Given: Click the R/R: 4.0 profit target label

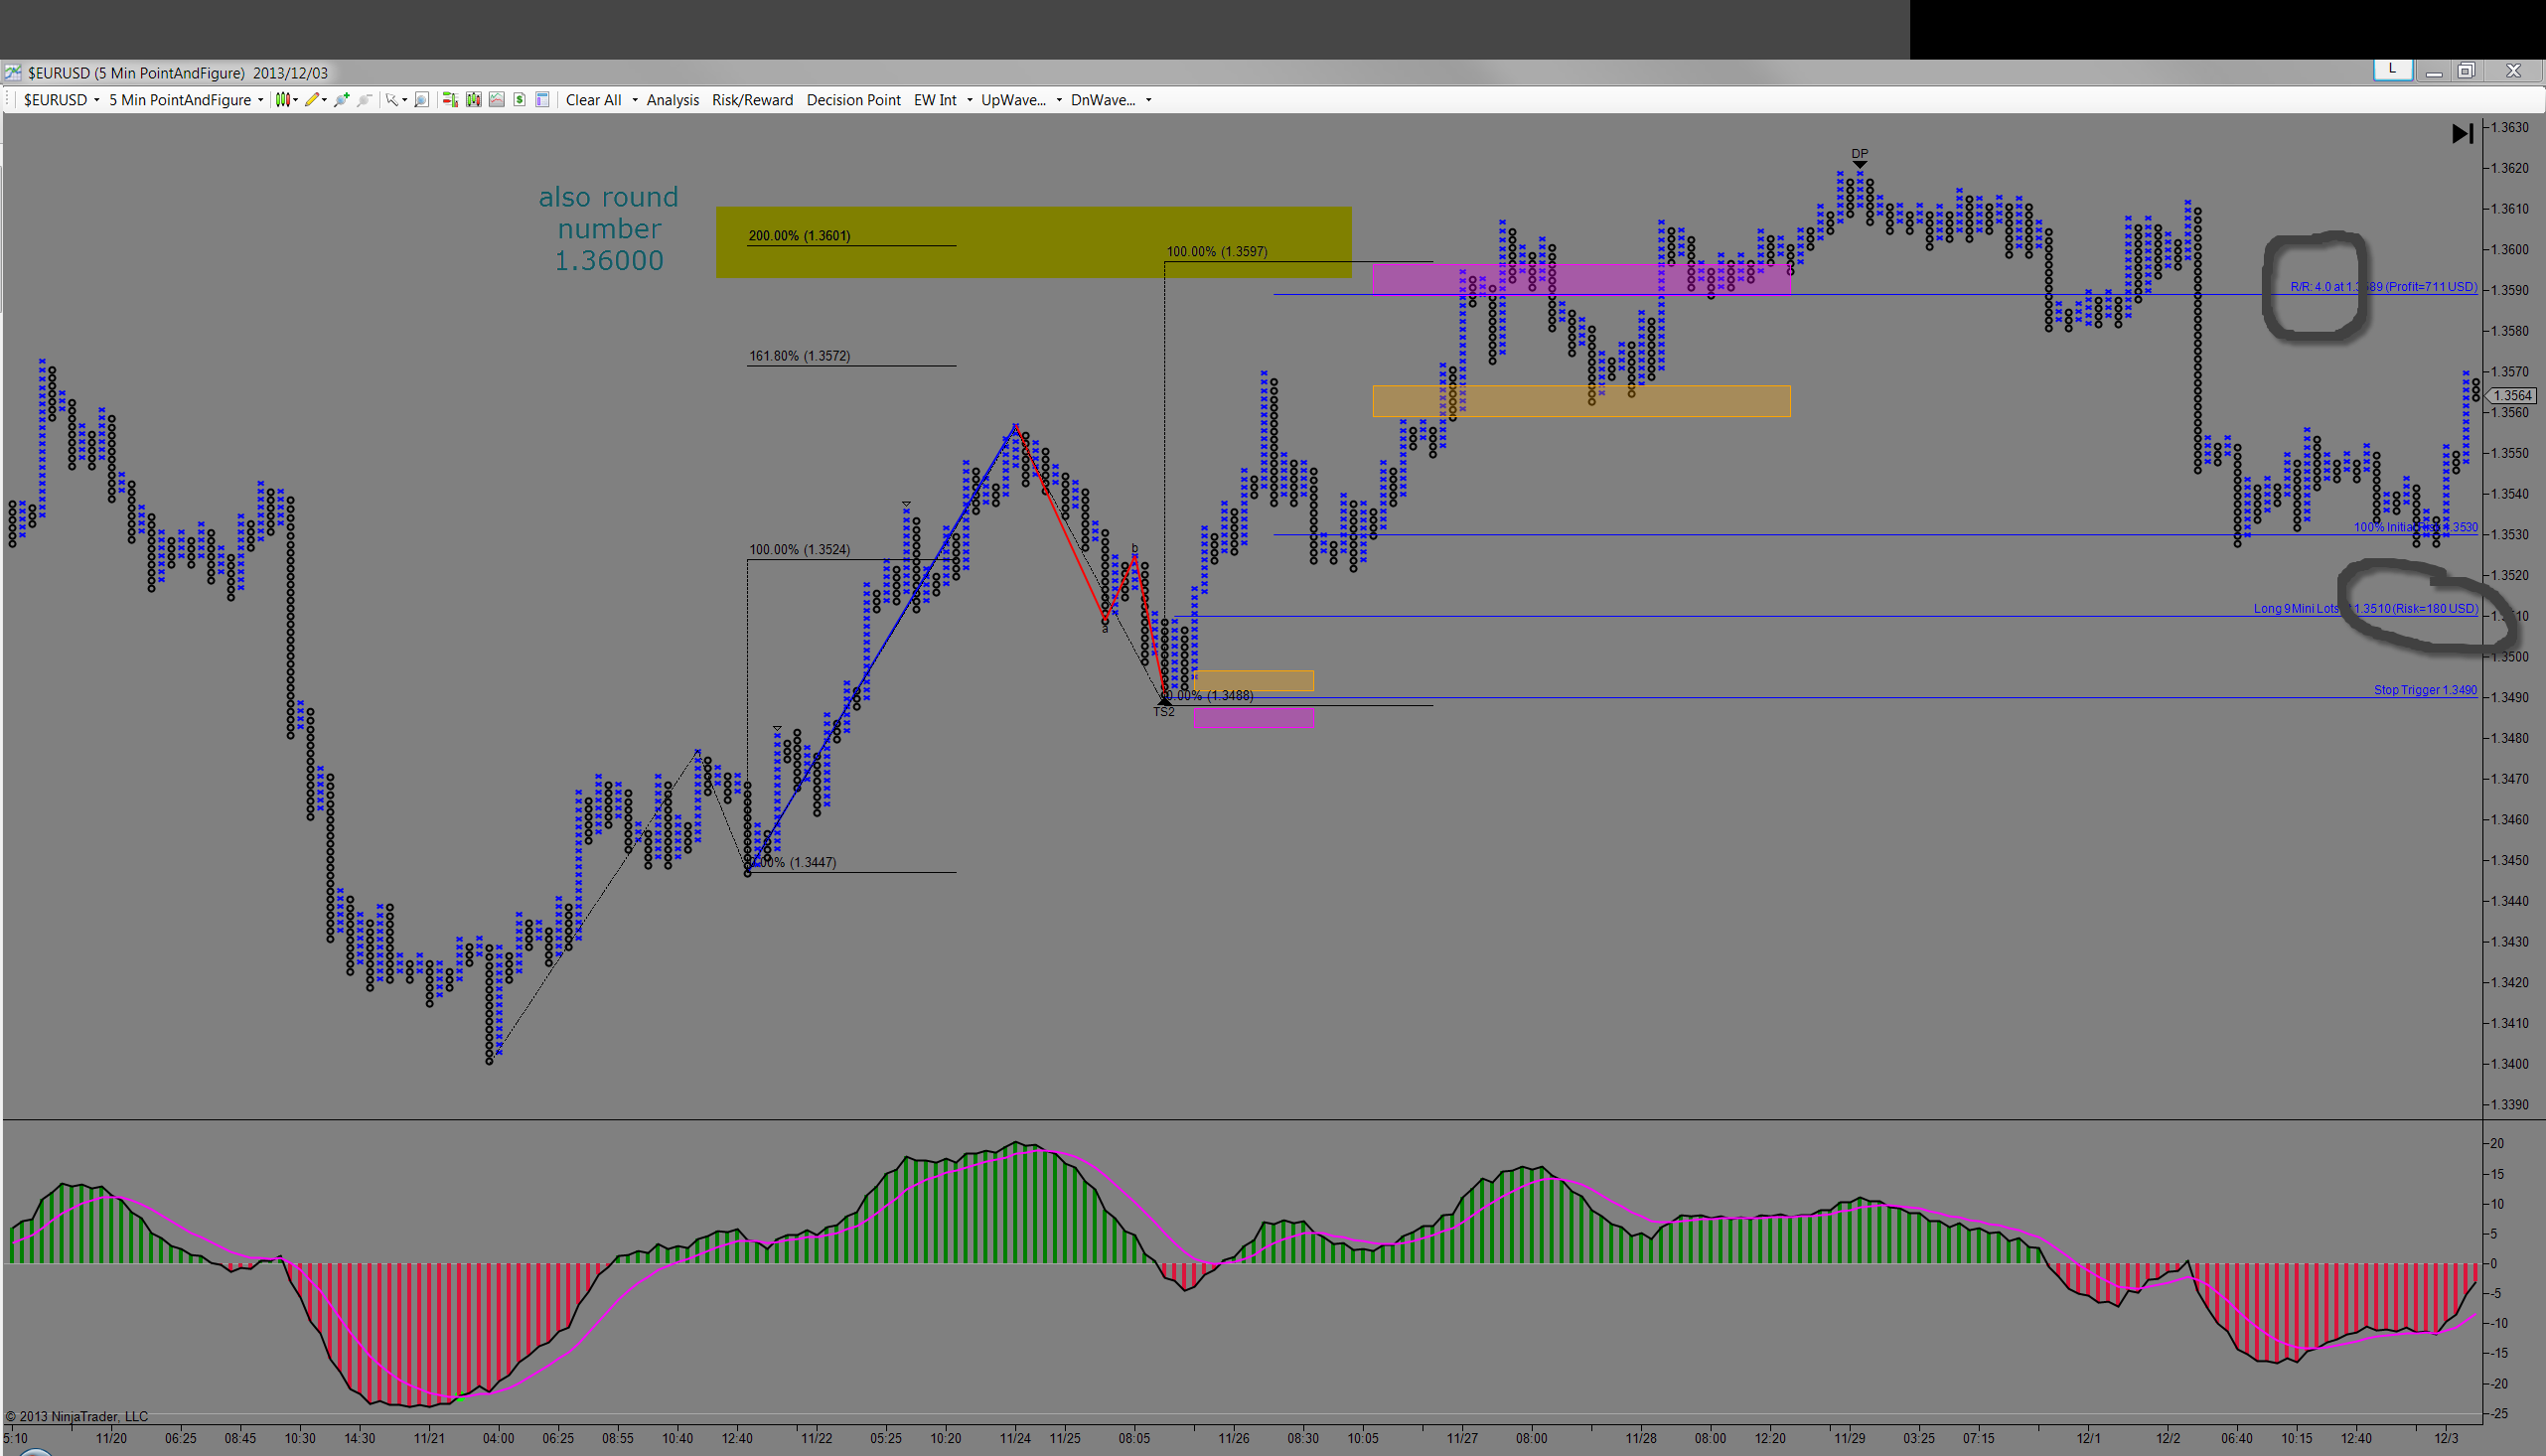Looking at the screenshot, I should pyautogui.click(x=2383, y=287).
